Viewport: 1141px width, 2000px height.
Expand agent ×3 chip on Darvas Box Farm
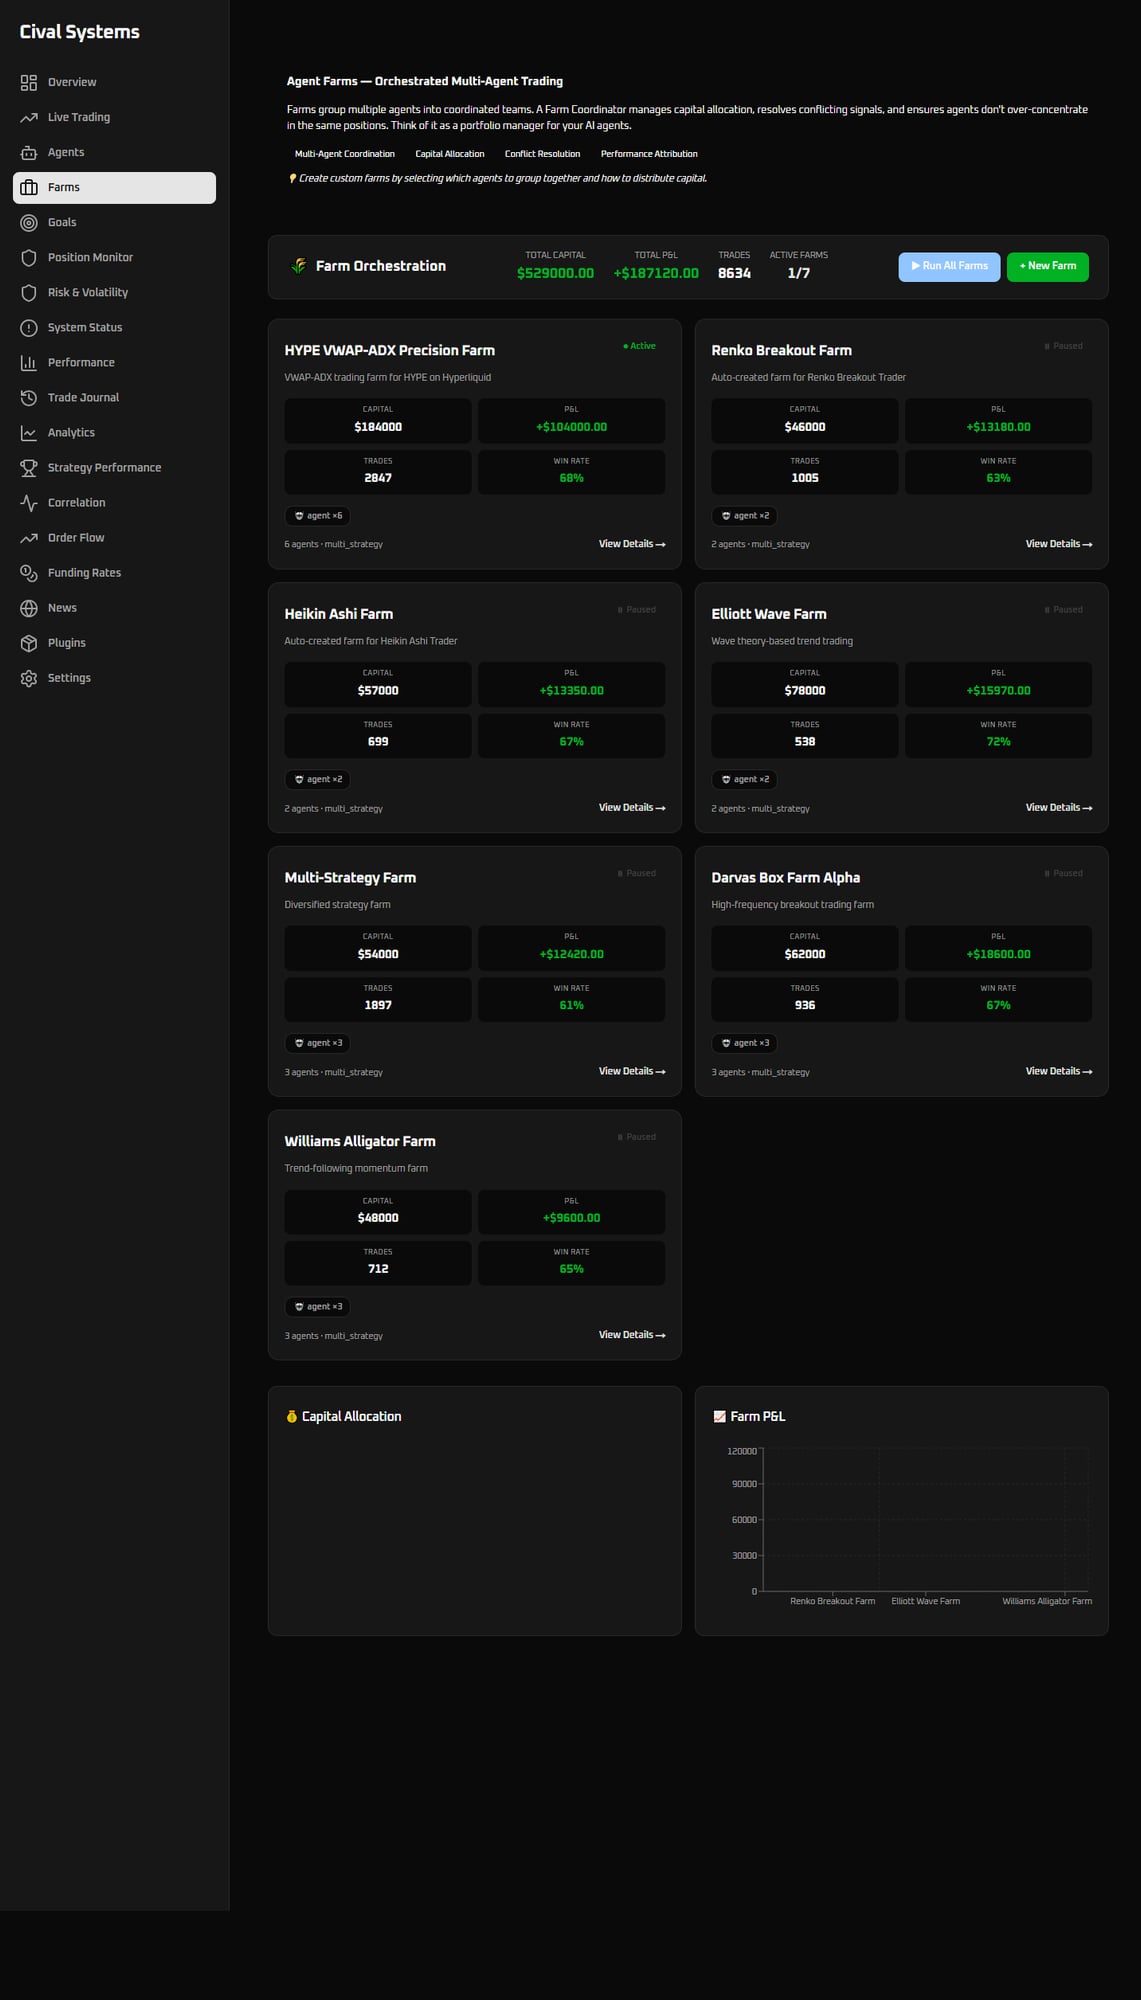click(x=744, y=1043)
